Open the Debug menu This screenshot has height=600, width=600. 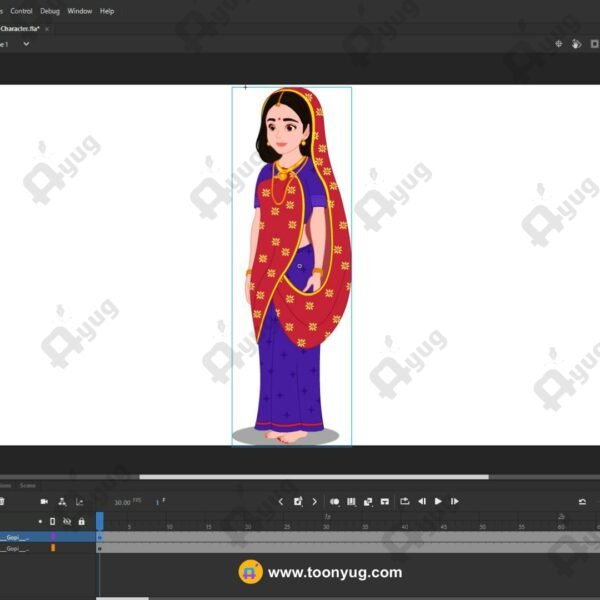pyautogui.click(x=50, y=11)
